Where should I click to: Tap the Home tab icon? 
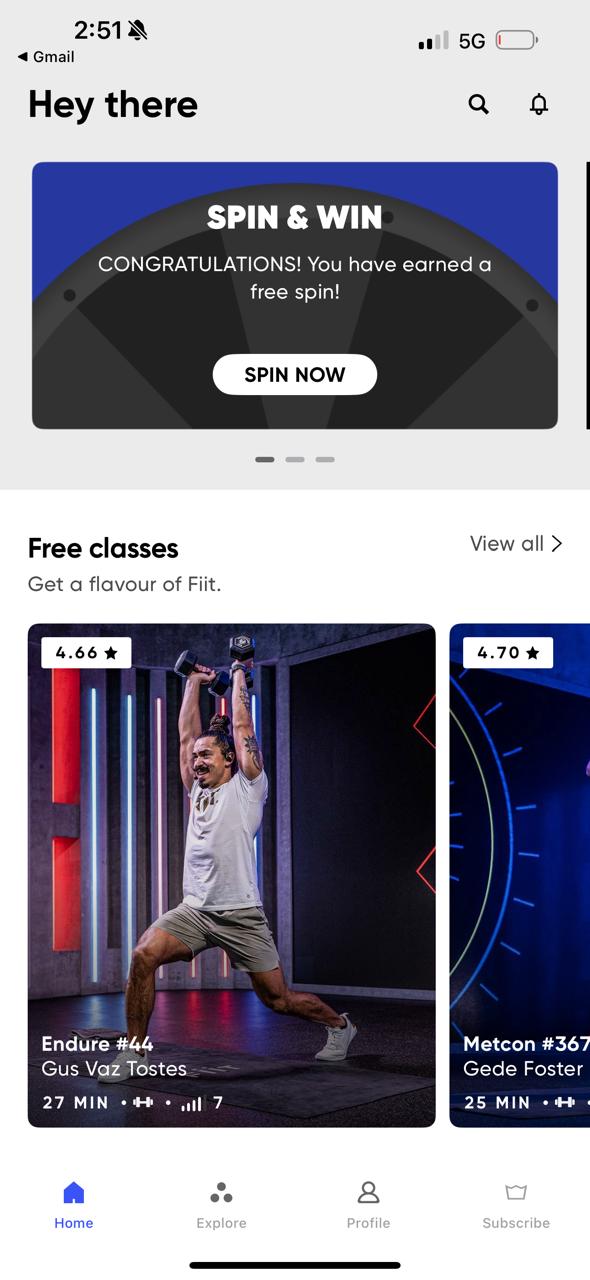point(74,1192)
